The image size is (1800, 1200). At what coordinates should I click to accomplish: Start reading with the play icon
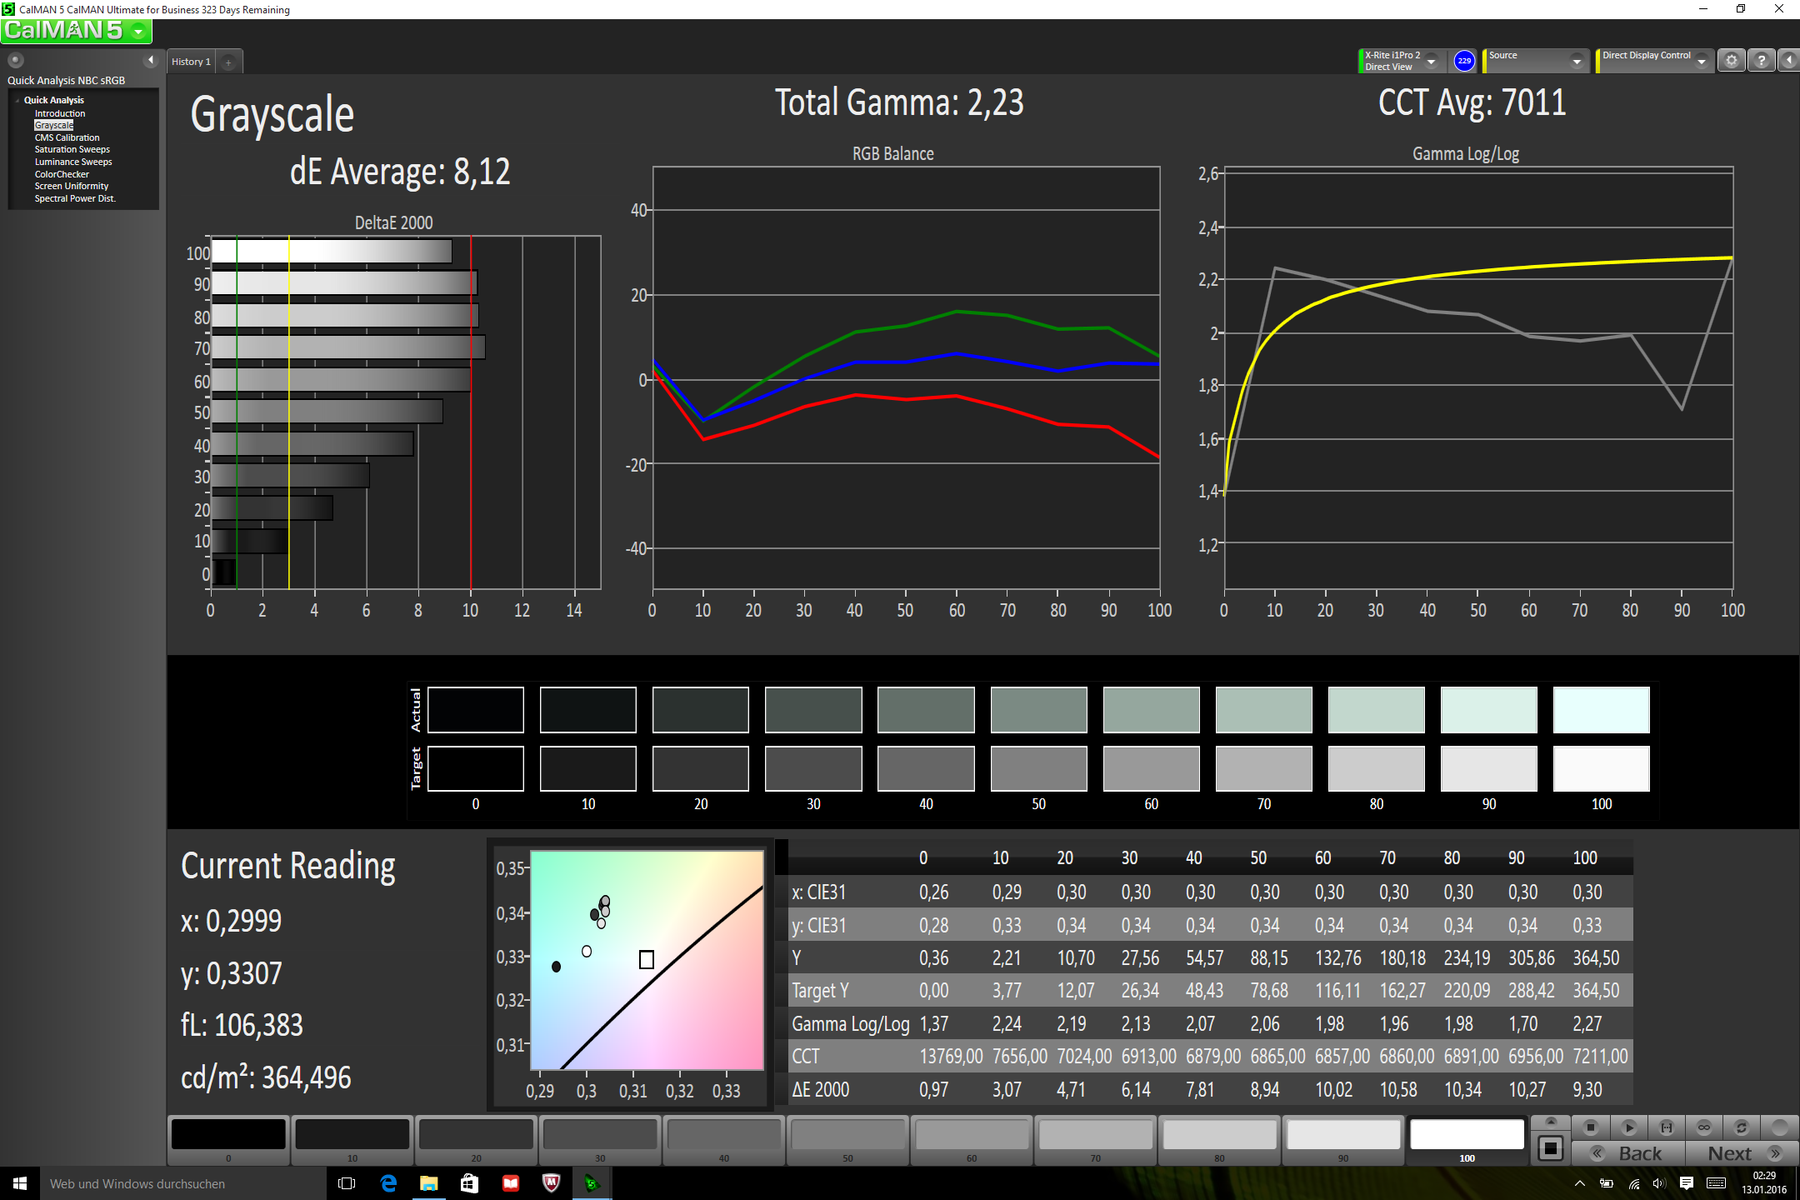1629,1127
